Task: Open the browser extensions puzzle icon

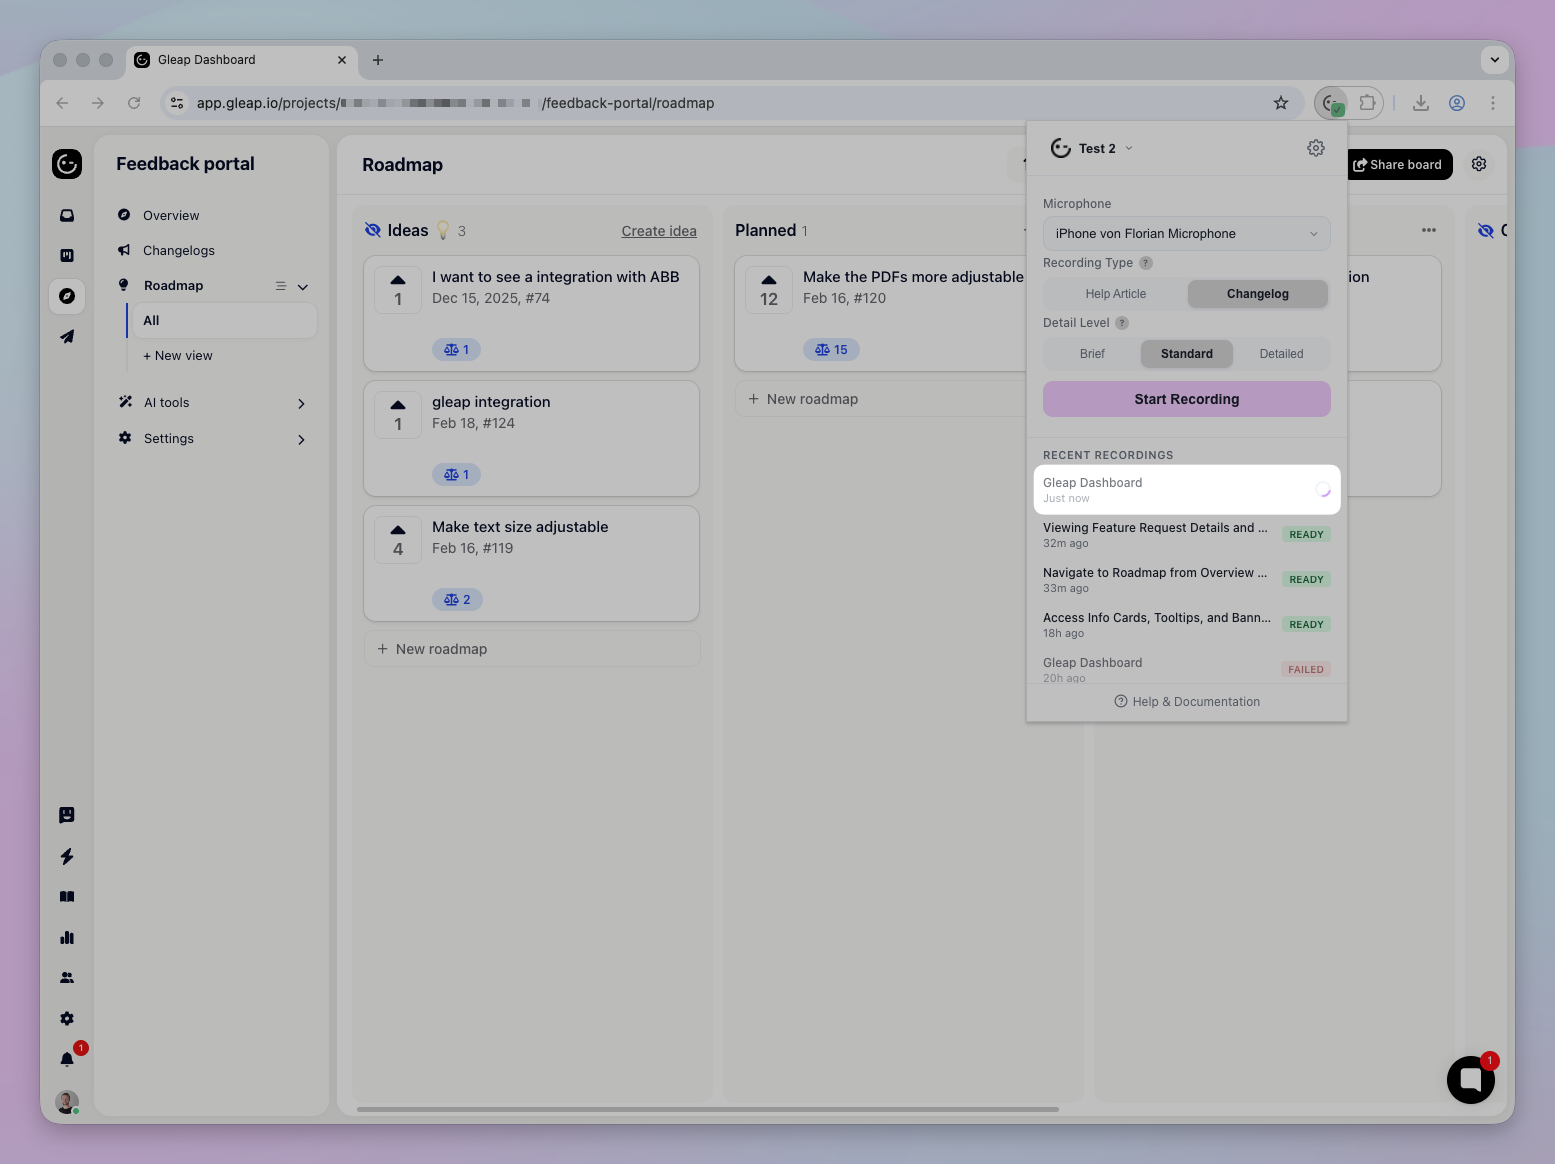Action: click(x=1367, y=103)
